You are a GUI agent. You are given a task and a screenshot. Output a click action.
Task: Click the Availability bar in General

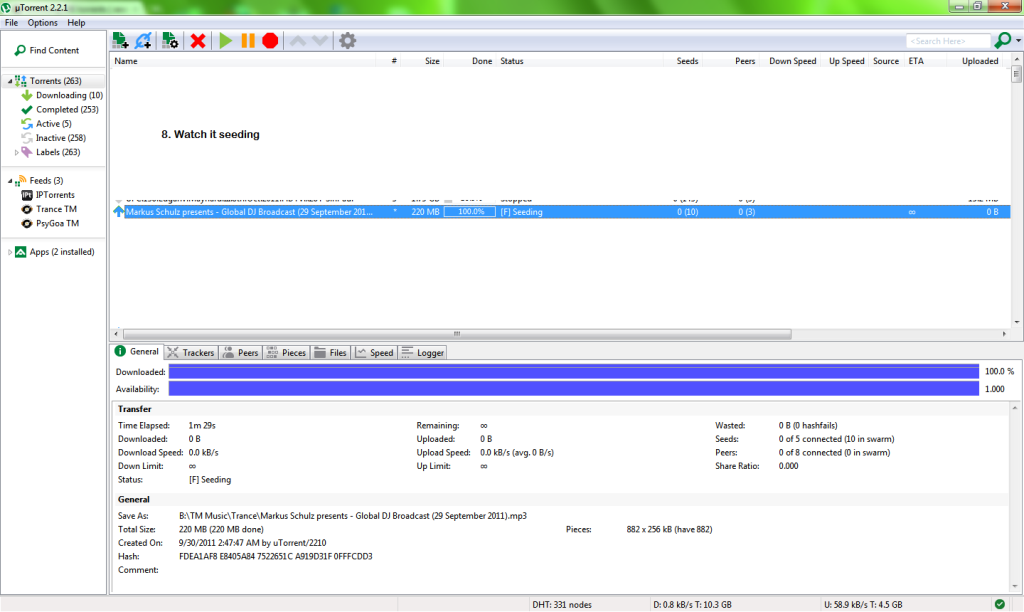(x=574, y=389)
